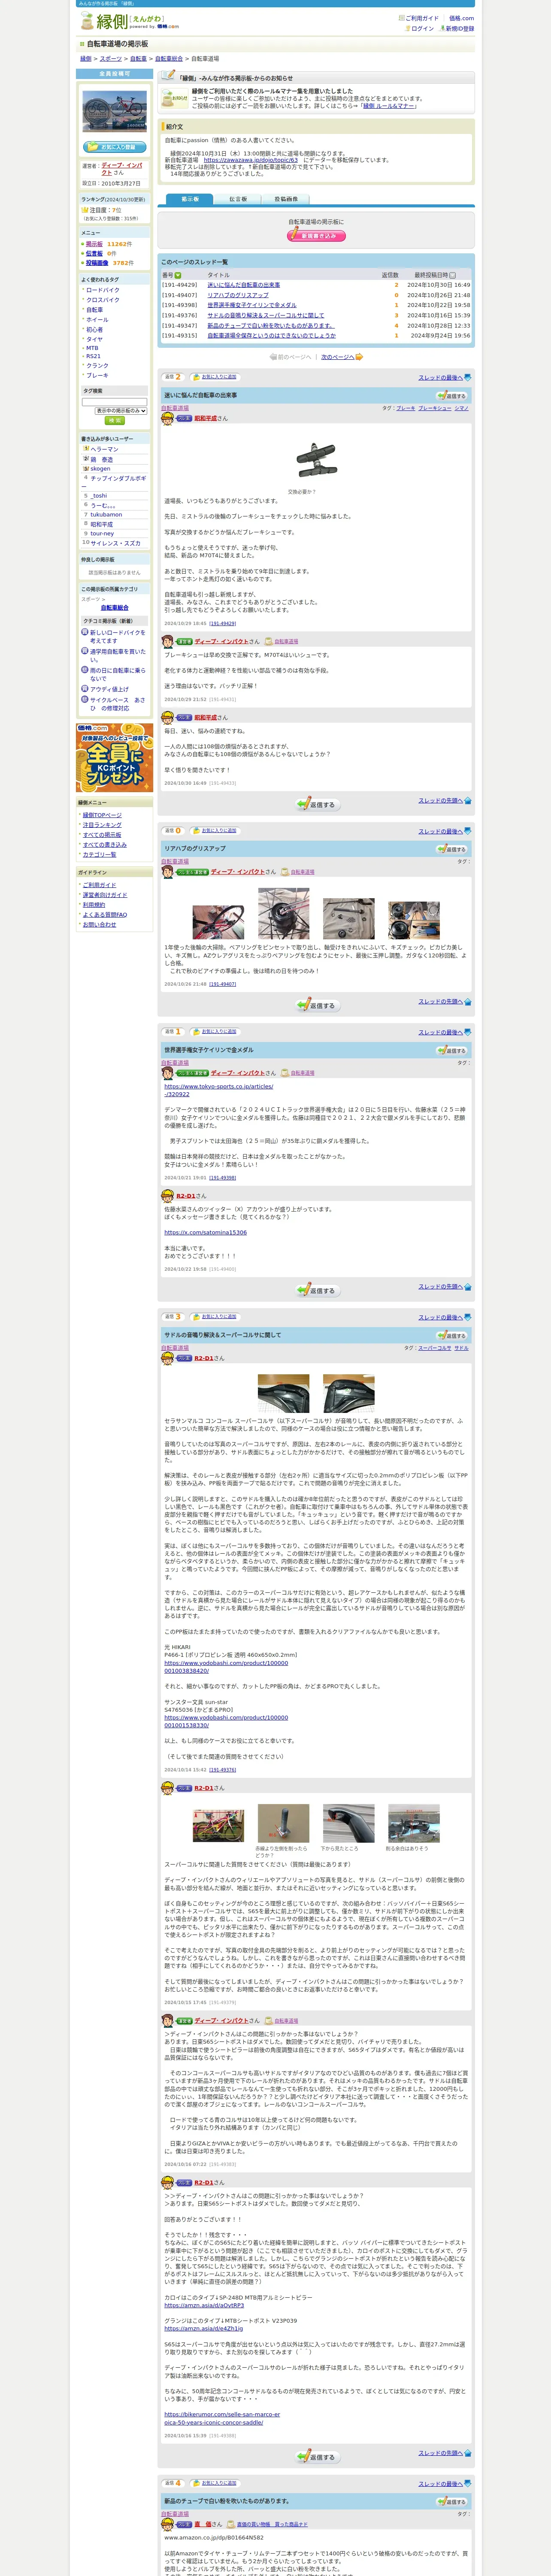This screenshot has width=551, height=2576.
Task: Open アウディ値上げ board link
Action: (x=109, y=689)
